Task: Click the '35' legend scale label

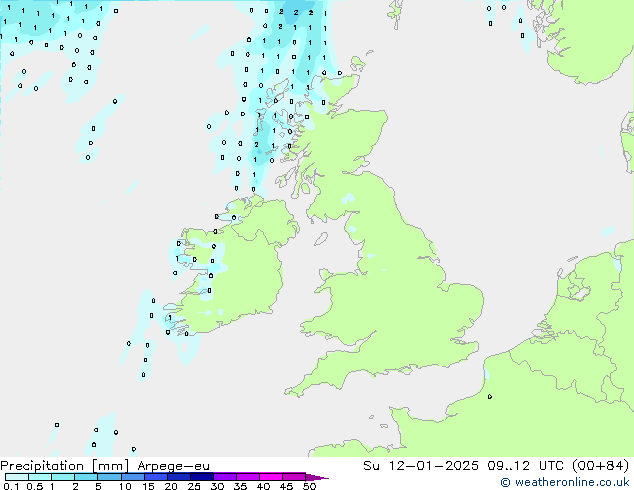Action: (240, 486)
